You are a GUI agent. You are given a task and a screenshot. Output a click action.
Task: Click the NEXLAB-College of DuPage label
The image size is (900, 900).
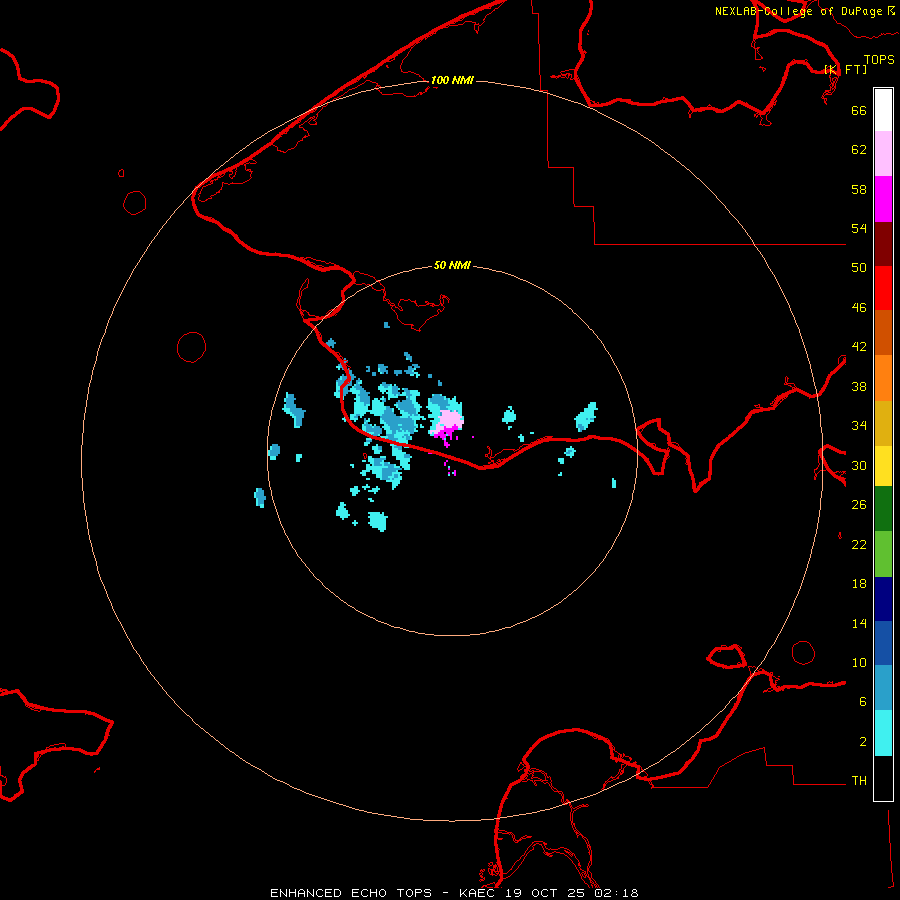[799, 11]
